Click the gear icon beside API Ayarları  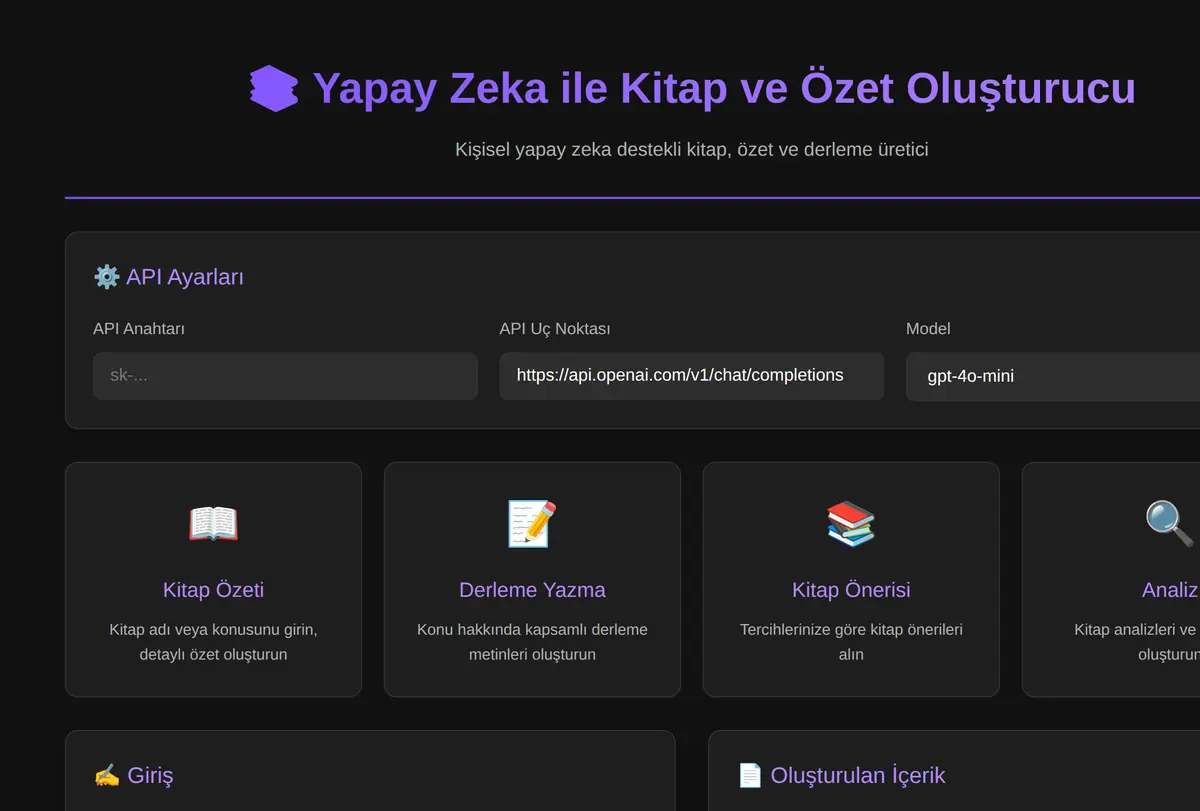(106, 277)
